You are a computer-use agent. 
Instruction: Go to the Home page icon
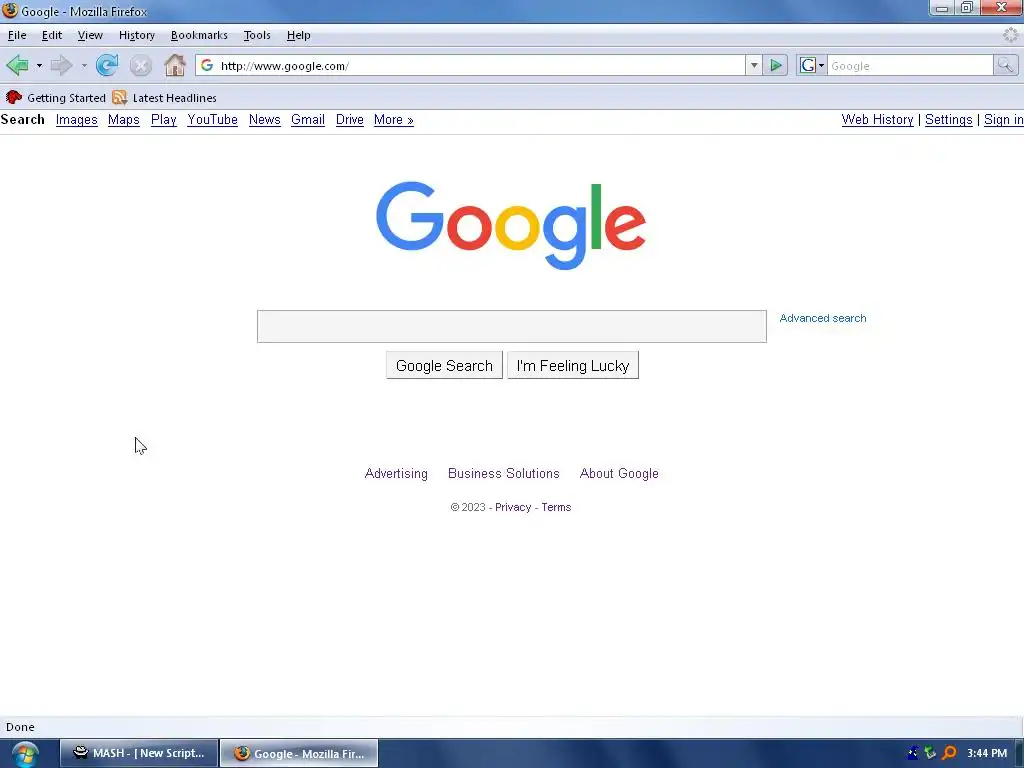(x=174, y=65)
